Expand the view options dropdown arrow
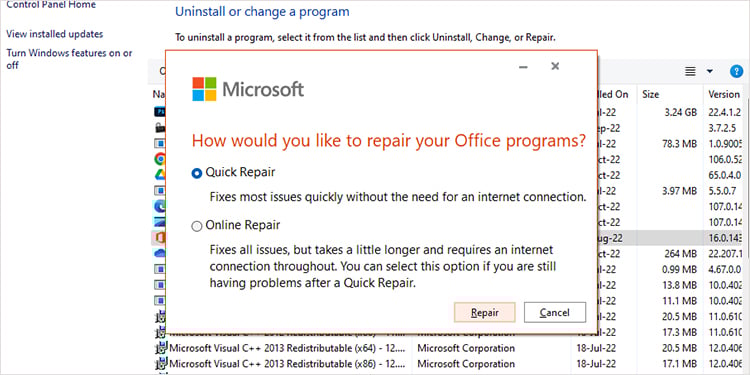750x375 pixels. tap(709, 71)
